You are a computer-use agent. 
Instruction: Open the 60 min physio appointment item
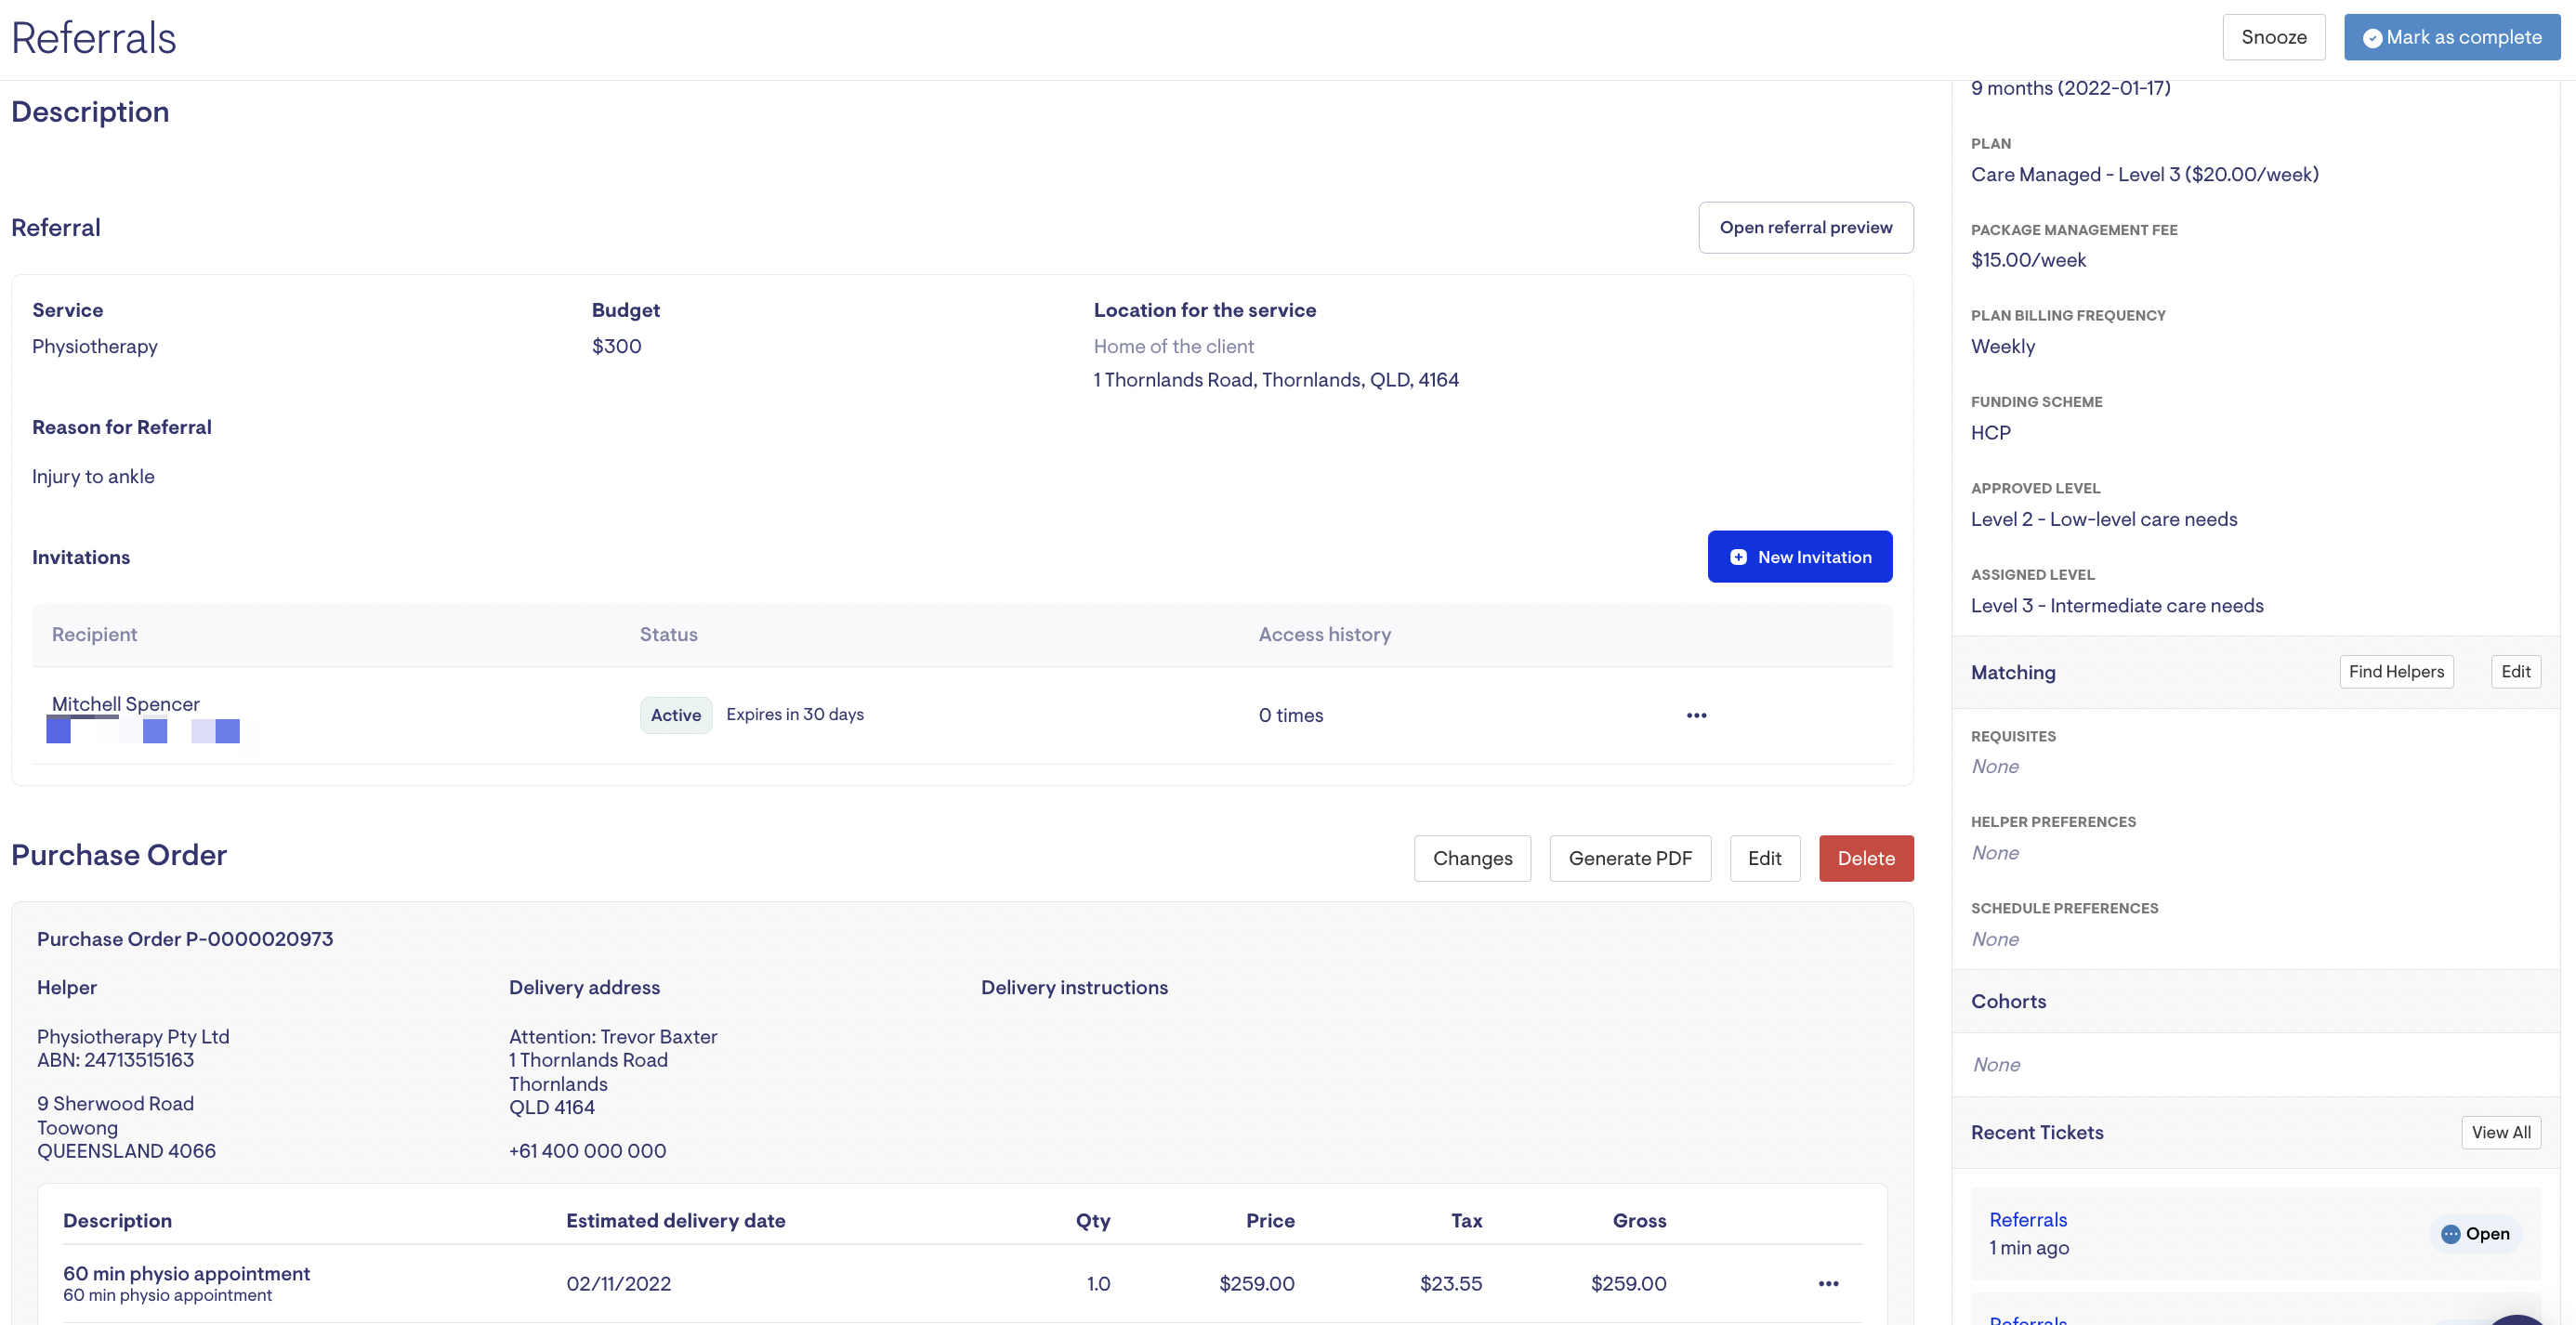tap(186, 1273)
